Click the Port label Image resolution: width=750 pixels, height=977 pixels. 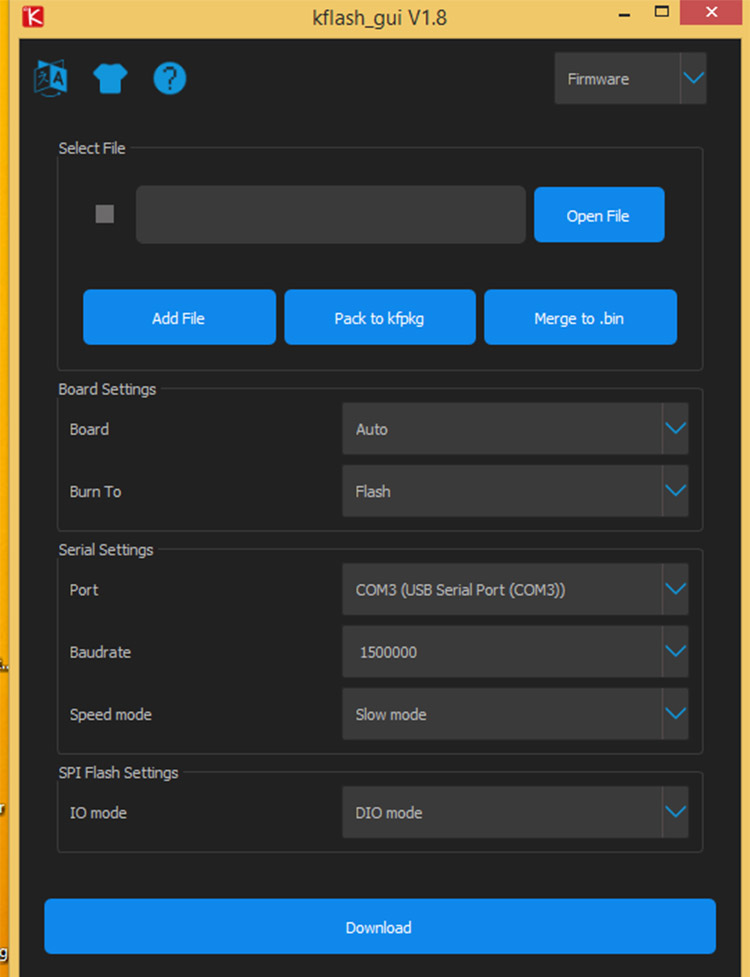click(84, 590)
